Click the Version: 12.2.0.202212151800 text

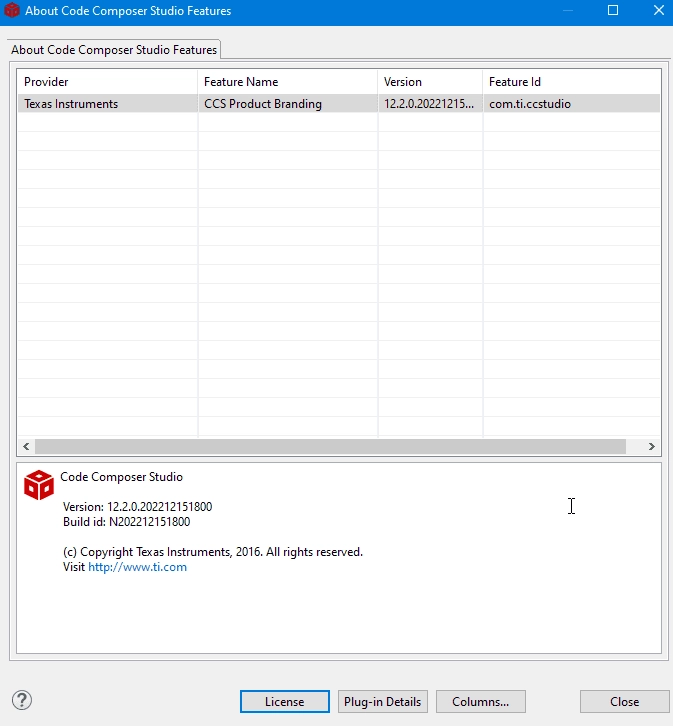point(137,507)
